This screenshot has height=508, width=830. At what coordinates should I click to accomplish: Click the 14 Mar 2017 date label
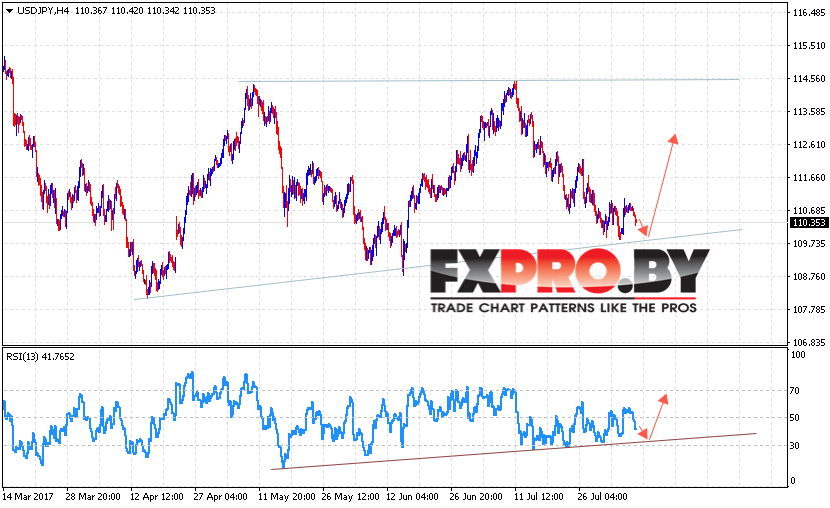pos(28,497)
